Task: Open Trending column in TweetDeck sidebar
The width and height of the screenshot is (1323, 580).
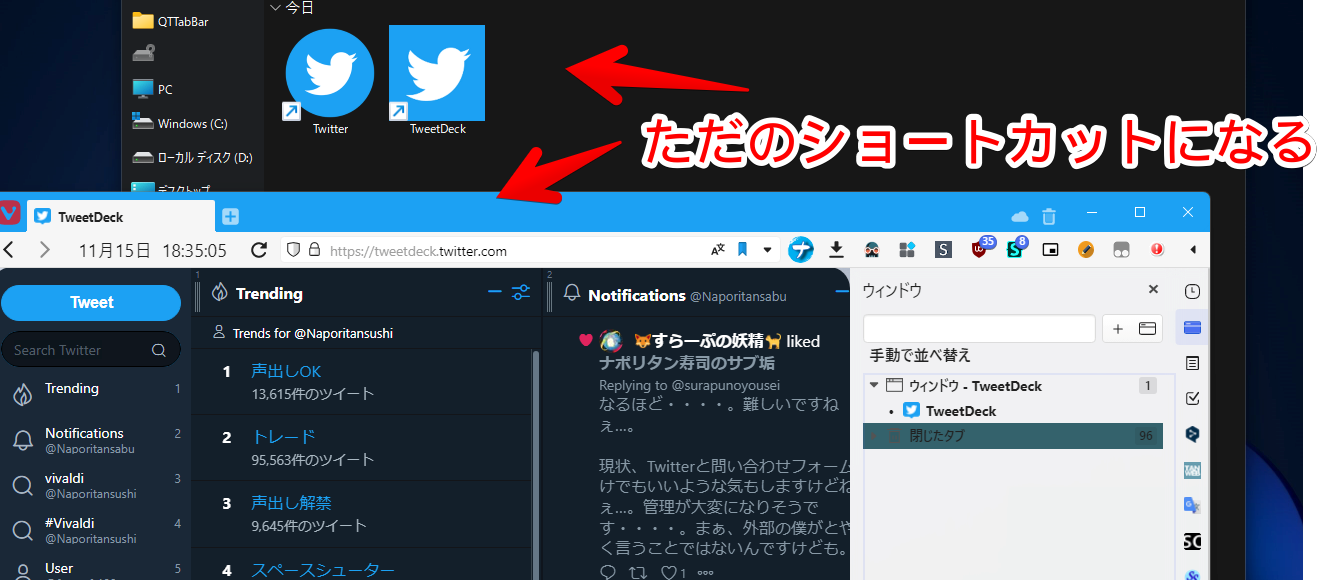Action: click(x=95, y=391)
